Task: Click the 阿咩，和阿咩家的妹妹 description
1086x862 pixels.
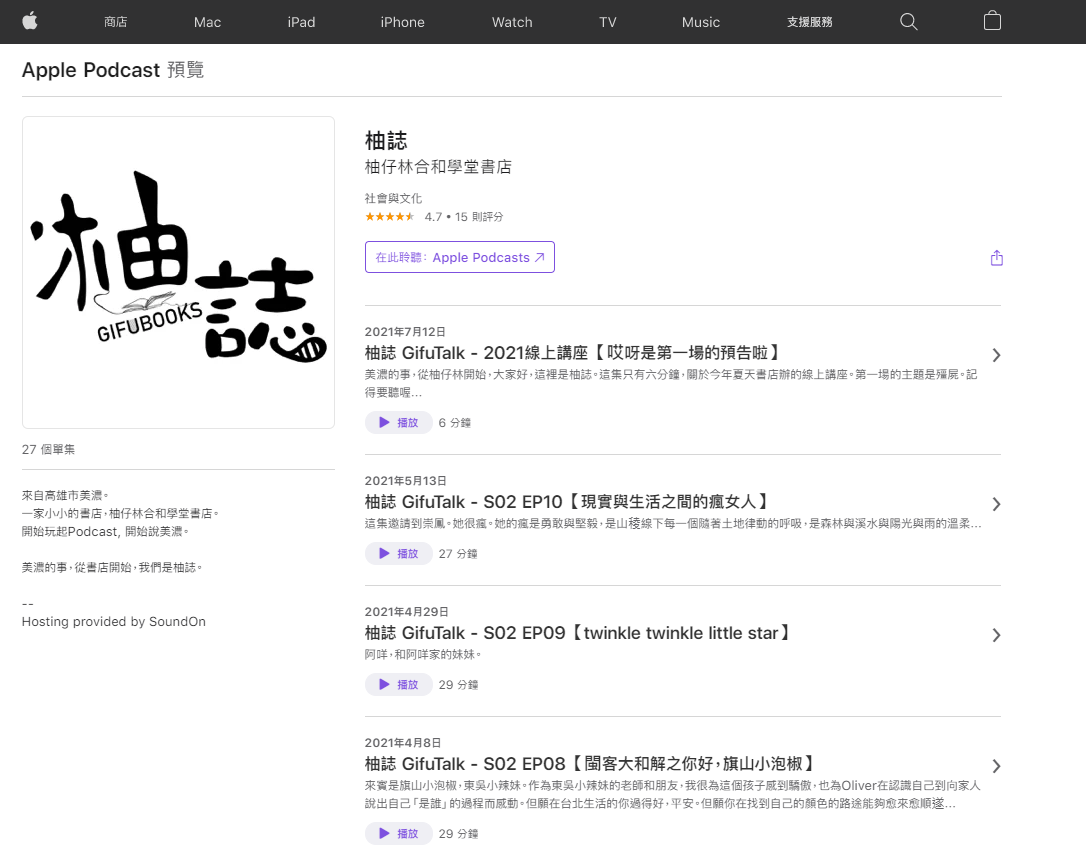Action: [423, 654]
